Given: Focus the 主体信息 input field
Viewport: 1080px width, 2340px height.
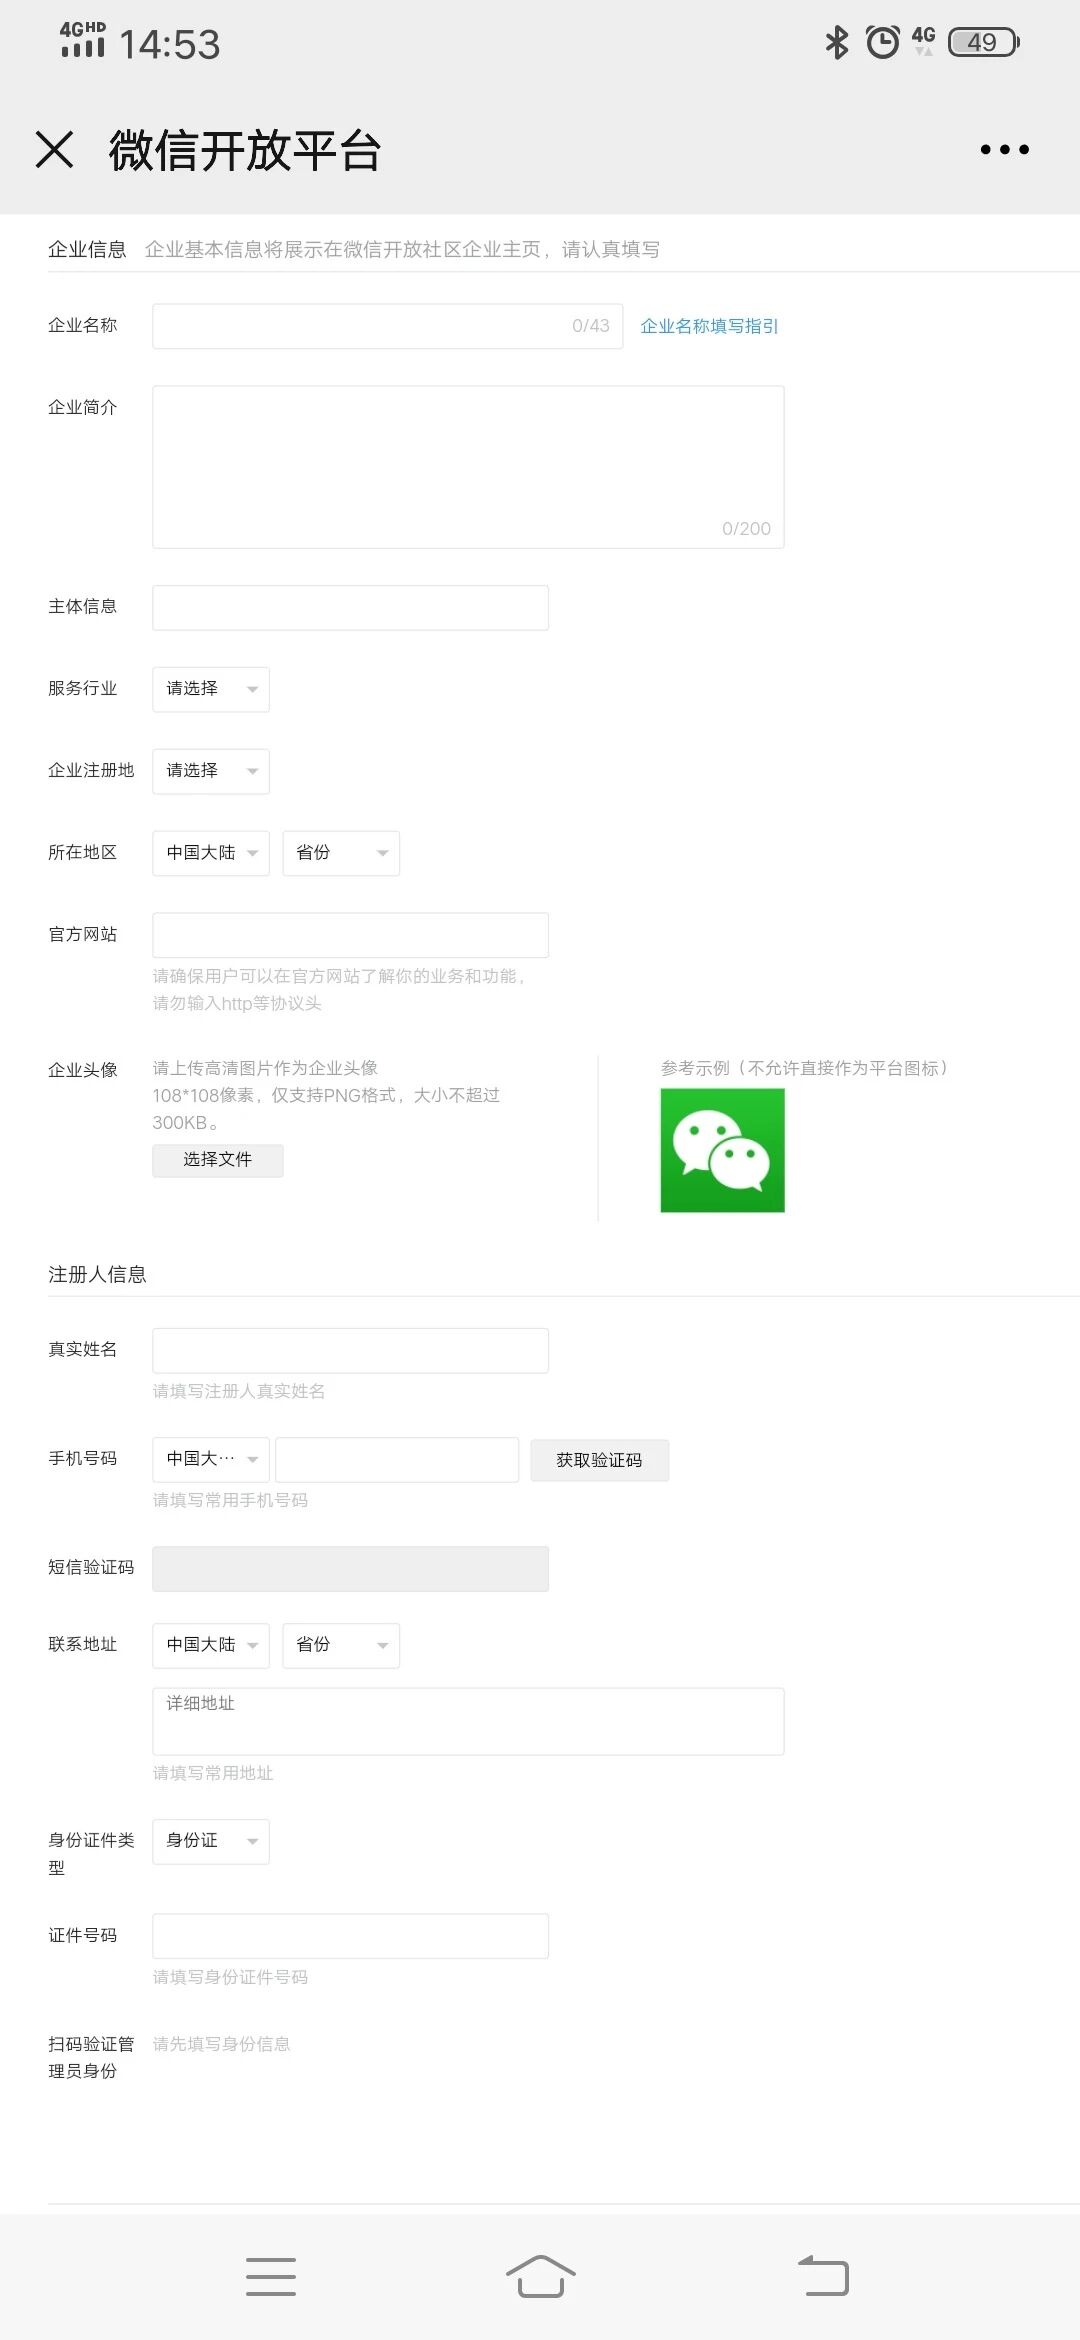Looking at the screenshot, I should [x=350, y=608].
